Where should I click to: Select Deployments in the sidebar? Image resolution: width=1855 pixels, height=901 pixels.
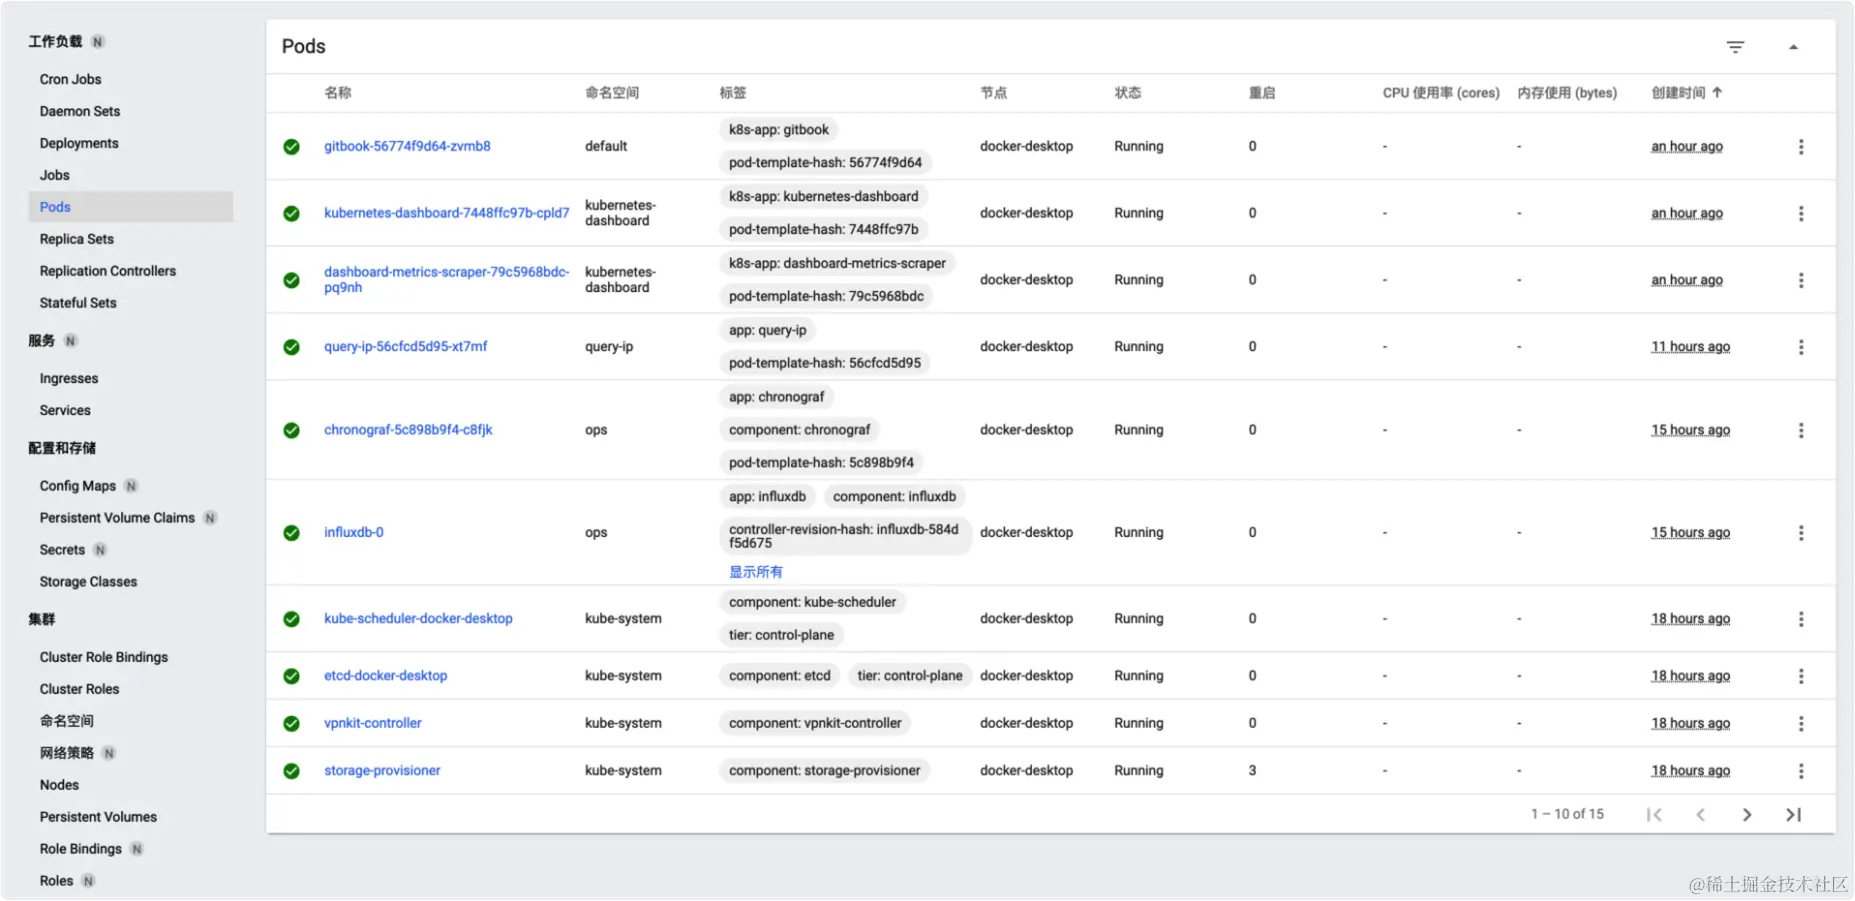[79, 143]
